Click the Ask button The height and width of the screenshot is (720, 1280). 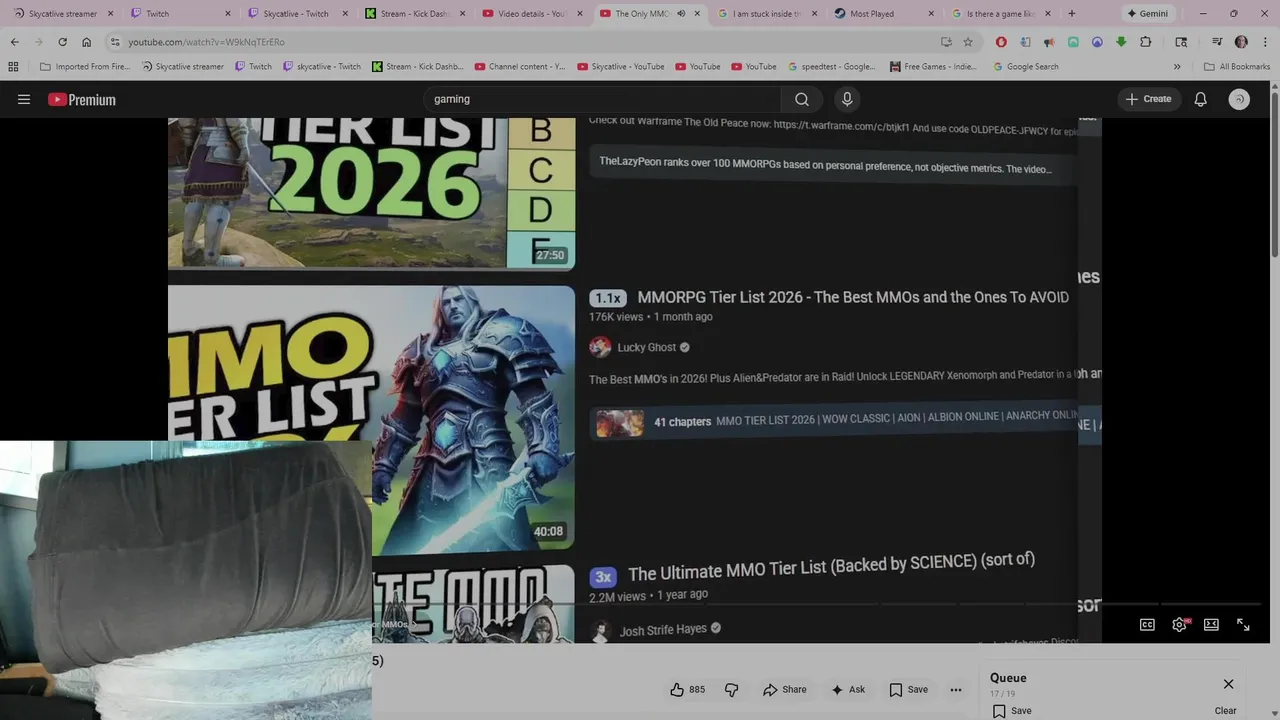(x=847, y=689)
